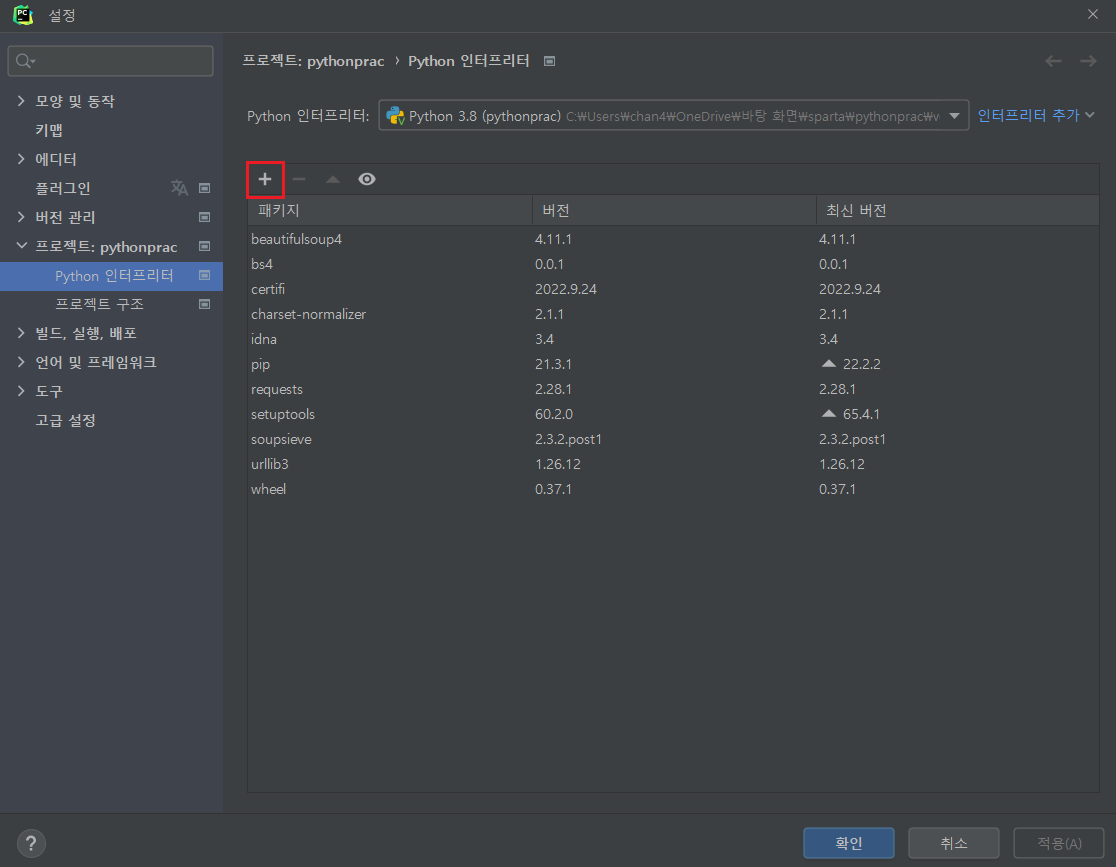1116x867 pixels.
Task: Click the Python icon in interpreter combo box
Action: click(395, 116)
